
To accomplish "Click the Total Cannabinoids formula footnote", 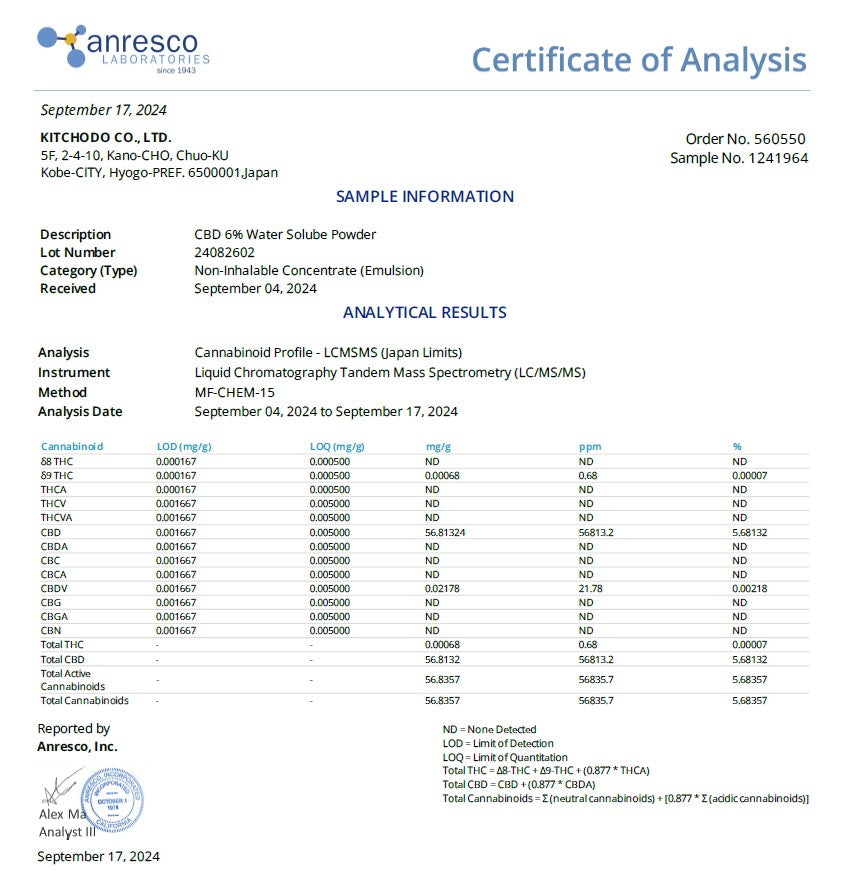I will click(625, 799).
